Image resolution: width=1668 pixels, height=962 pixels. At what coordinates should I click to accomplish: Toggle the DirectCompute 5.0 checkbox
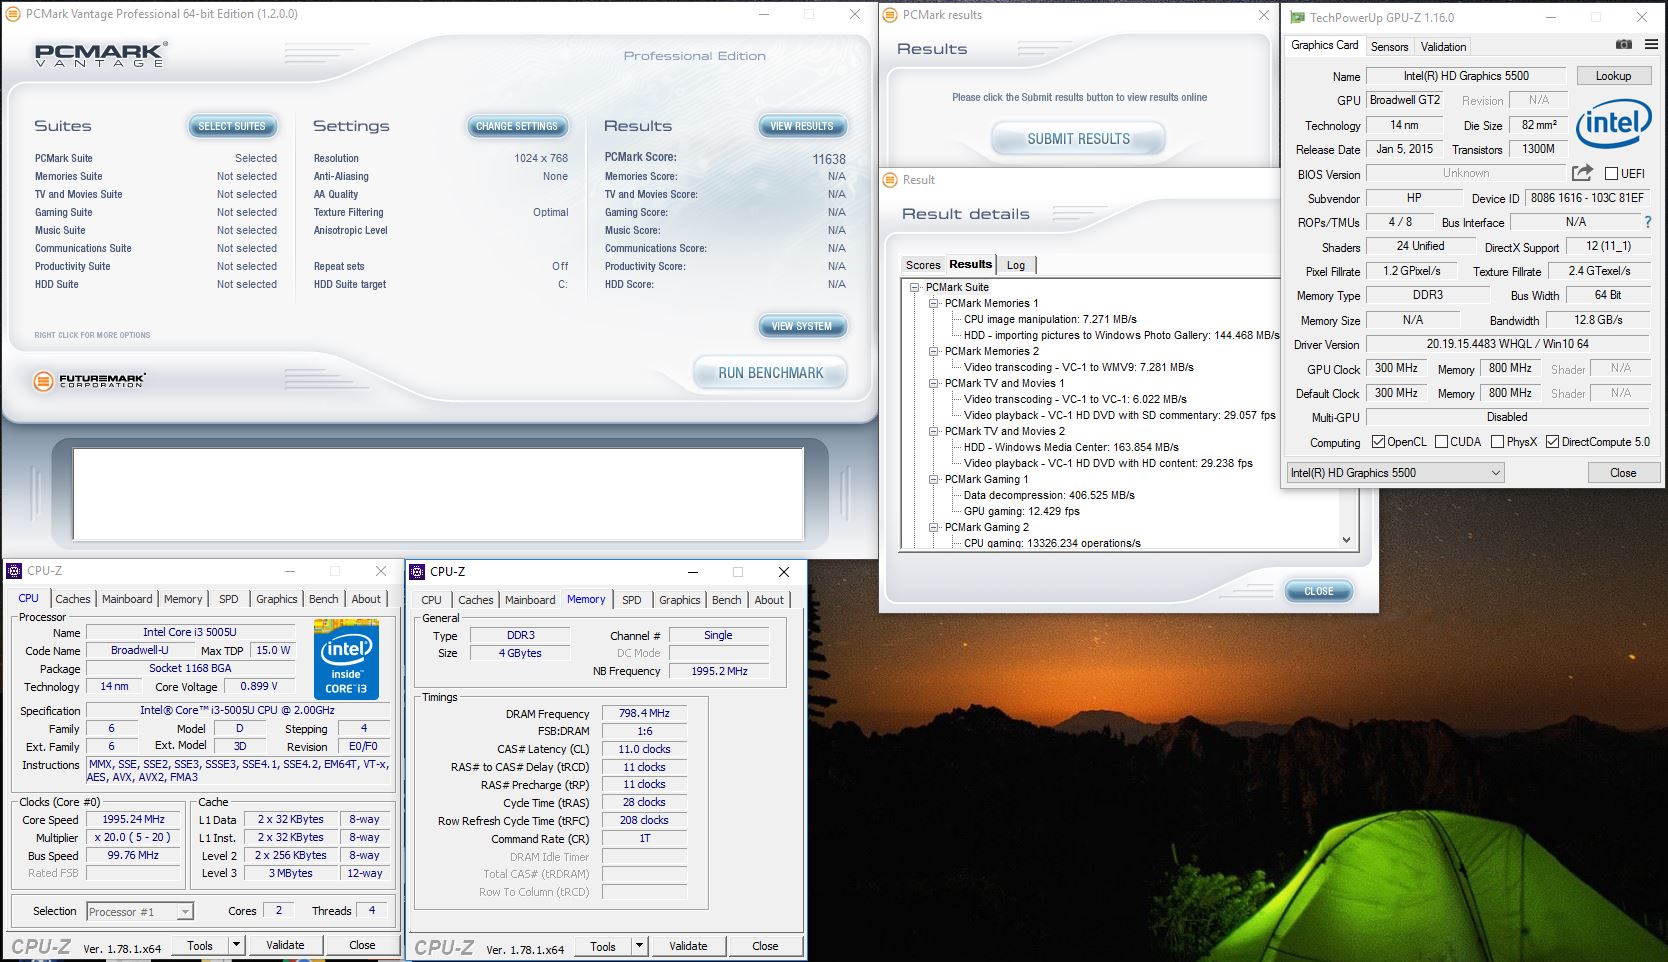click(1552, 441)
